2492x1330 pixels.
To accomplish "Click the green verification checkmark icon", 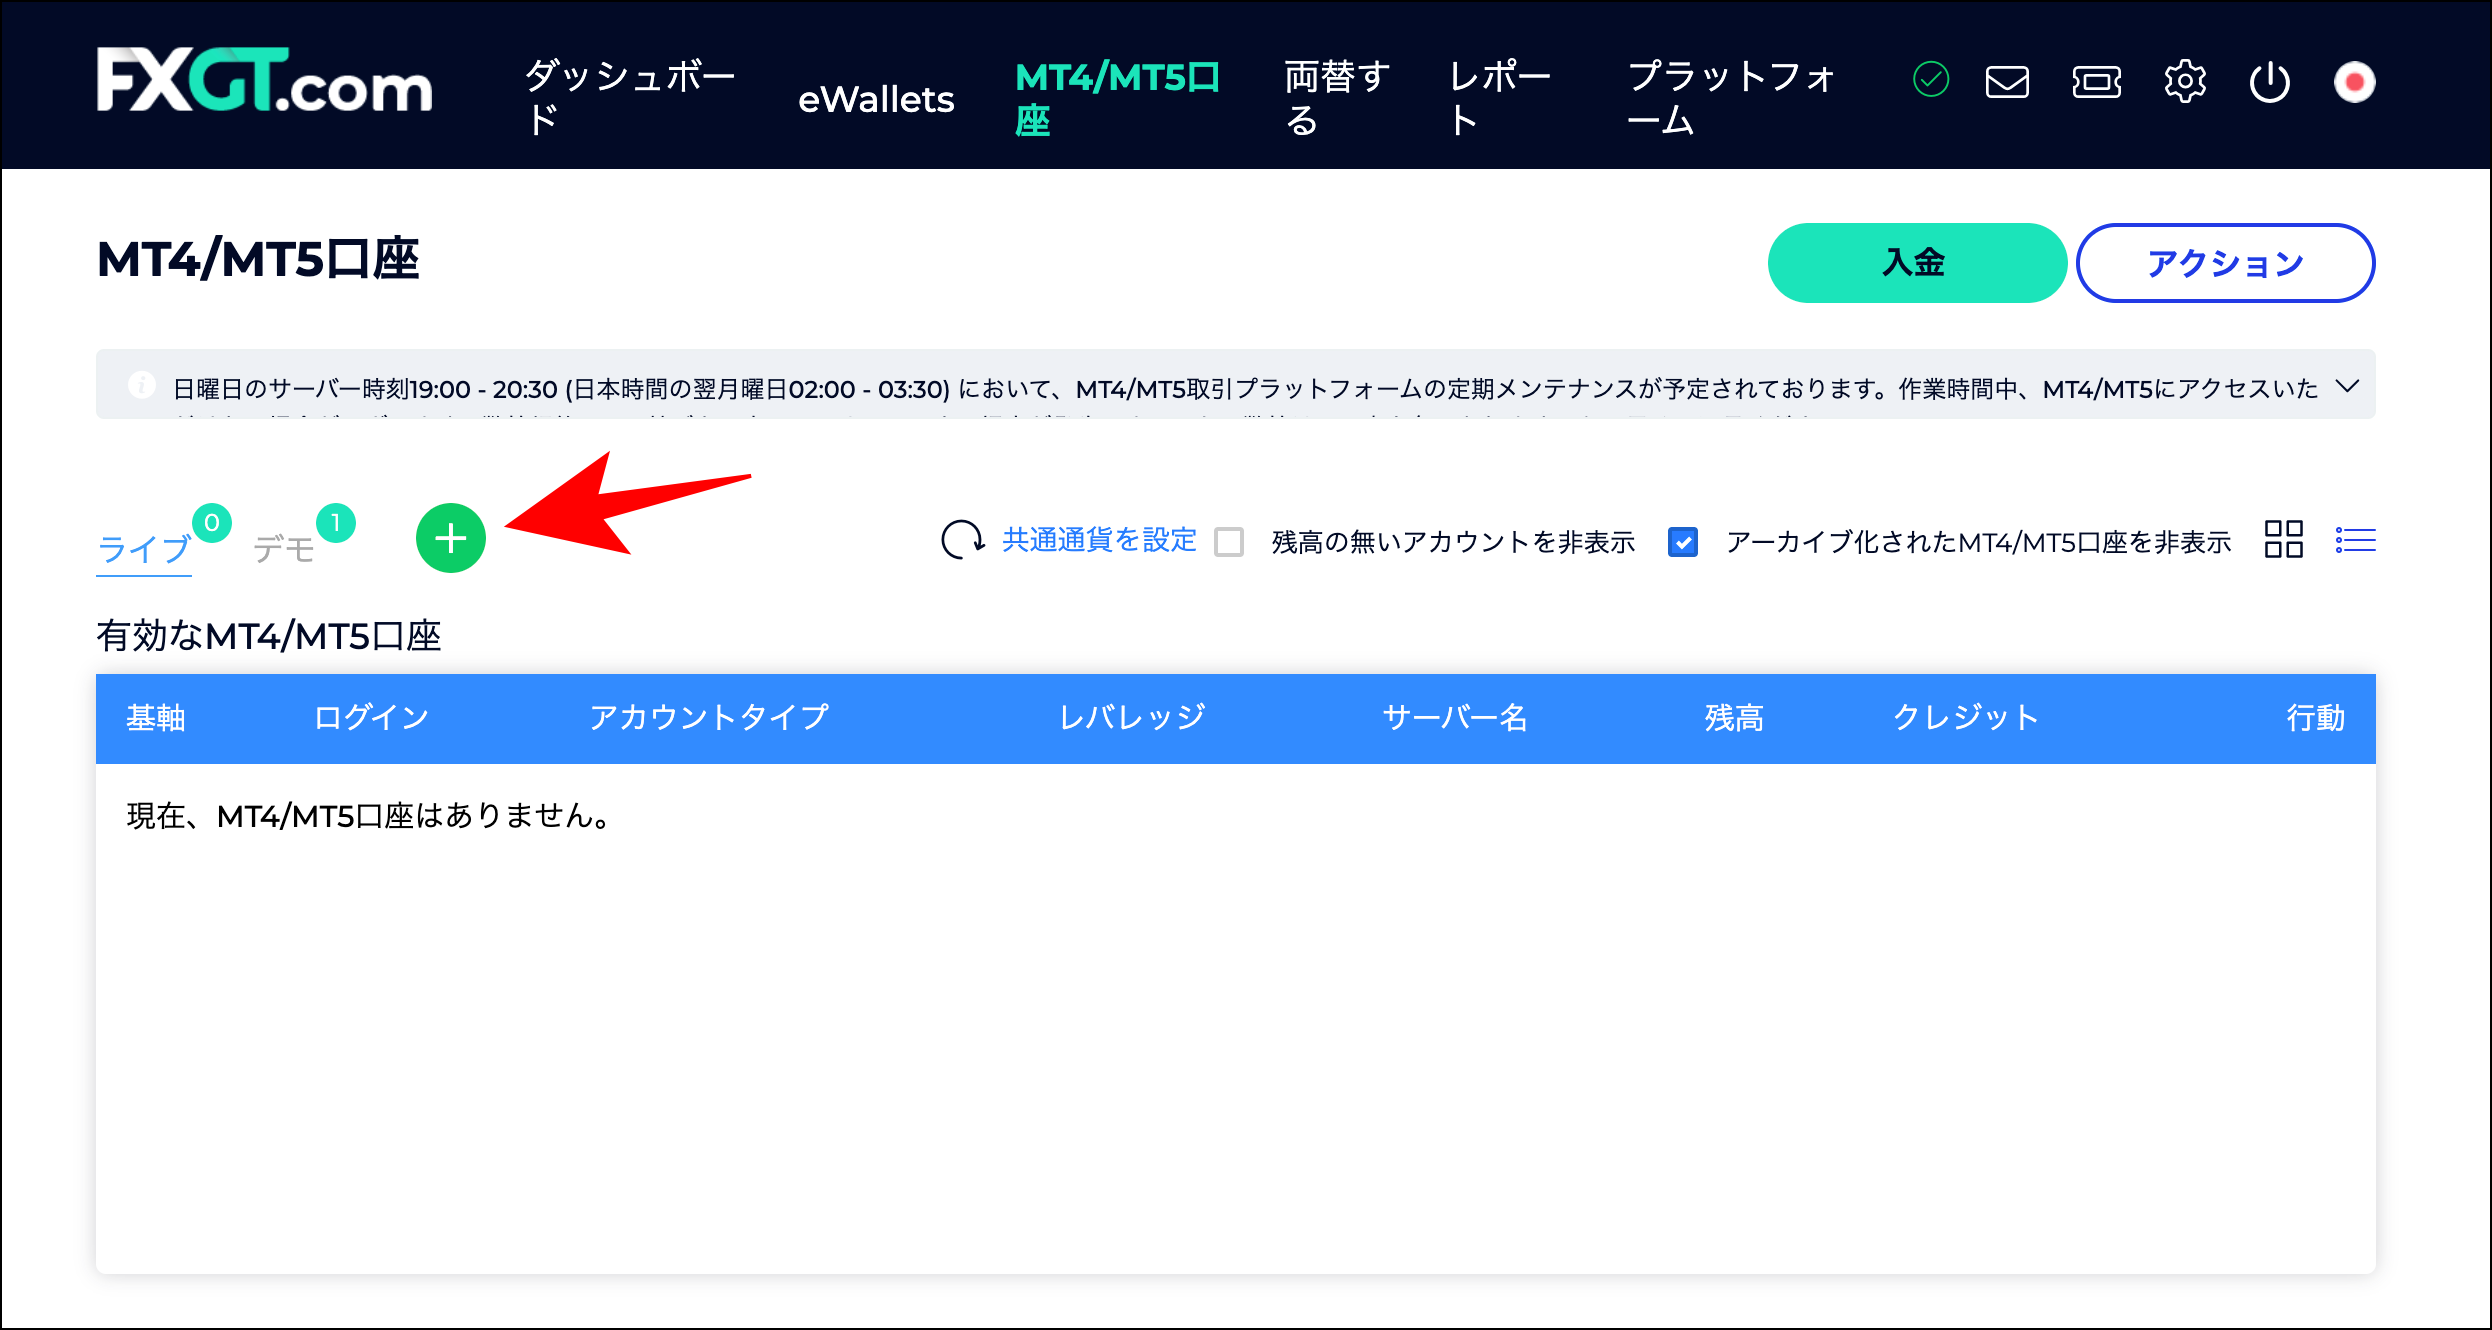I will click(x=1930, y=80).
